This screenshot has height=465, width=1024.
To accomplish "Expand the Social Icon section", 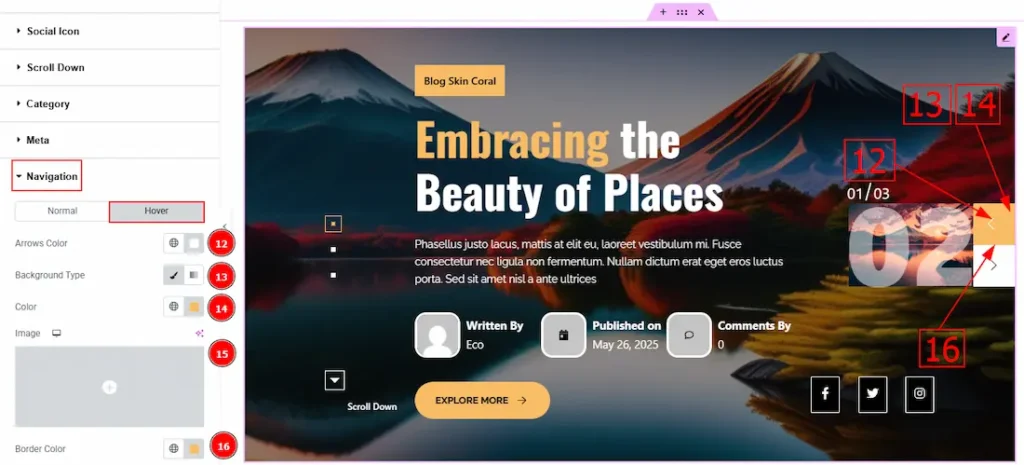I will click(52, 31).
